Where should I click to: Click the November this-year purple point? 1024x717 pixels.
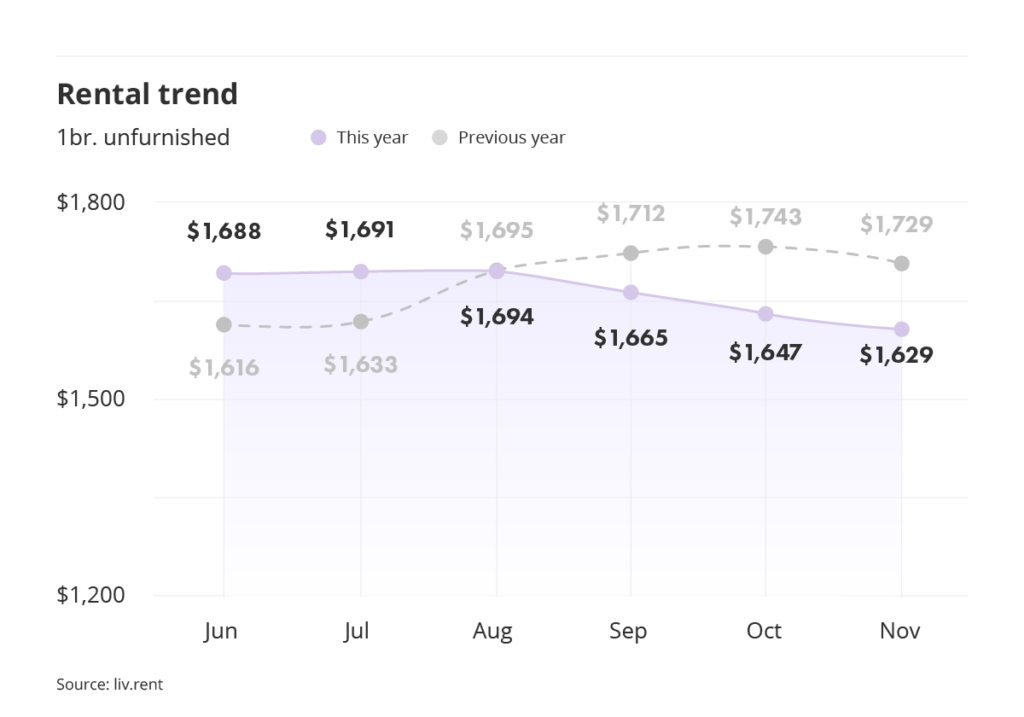pos(902,329)
